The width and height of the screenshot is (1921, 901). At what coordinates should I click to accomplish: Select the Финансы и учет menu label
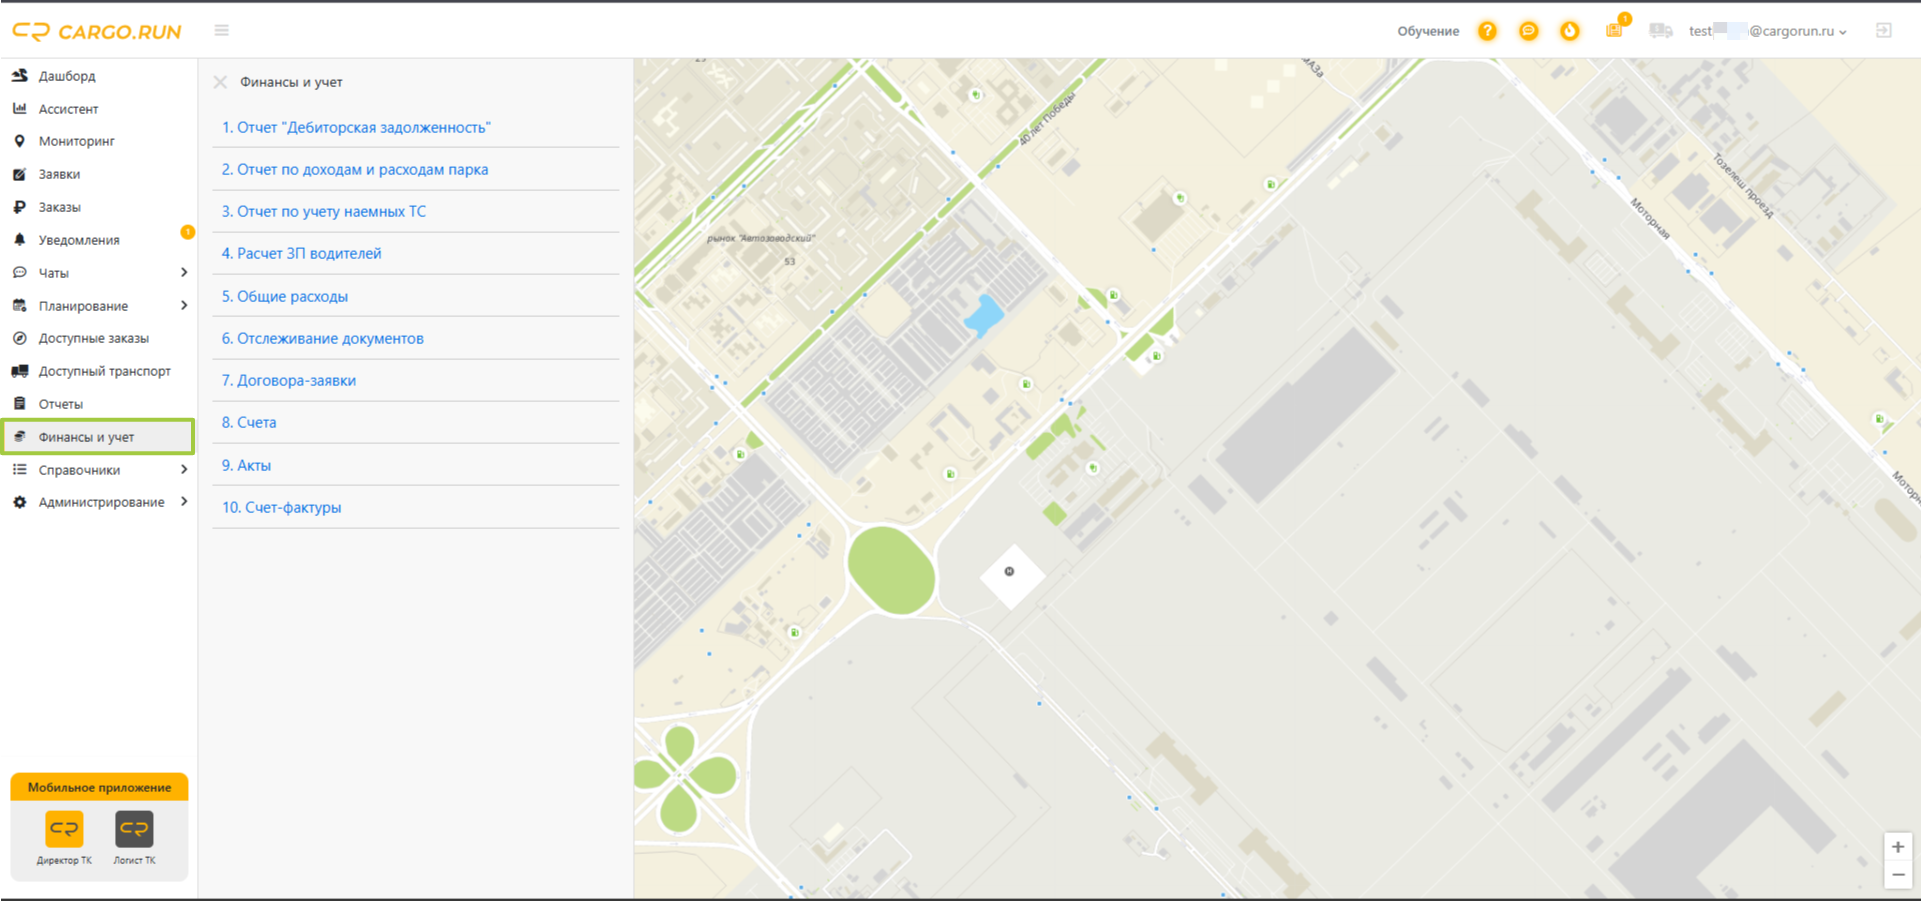tap(86, 437)
